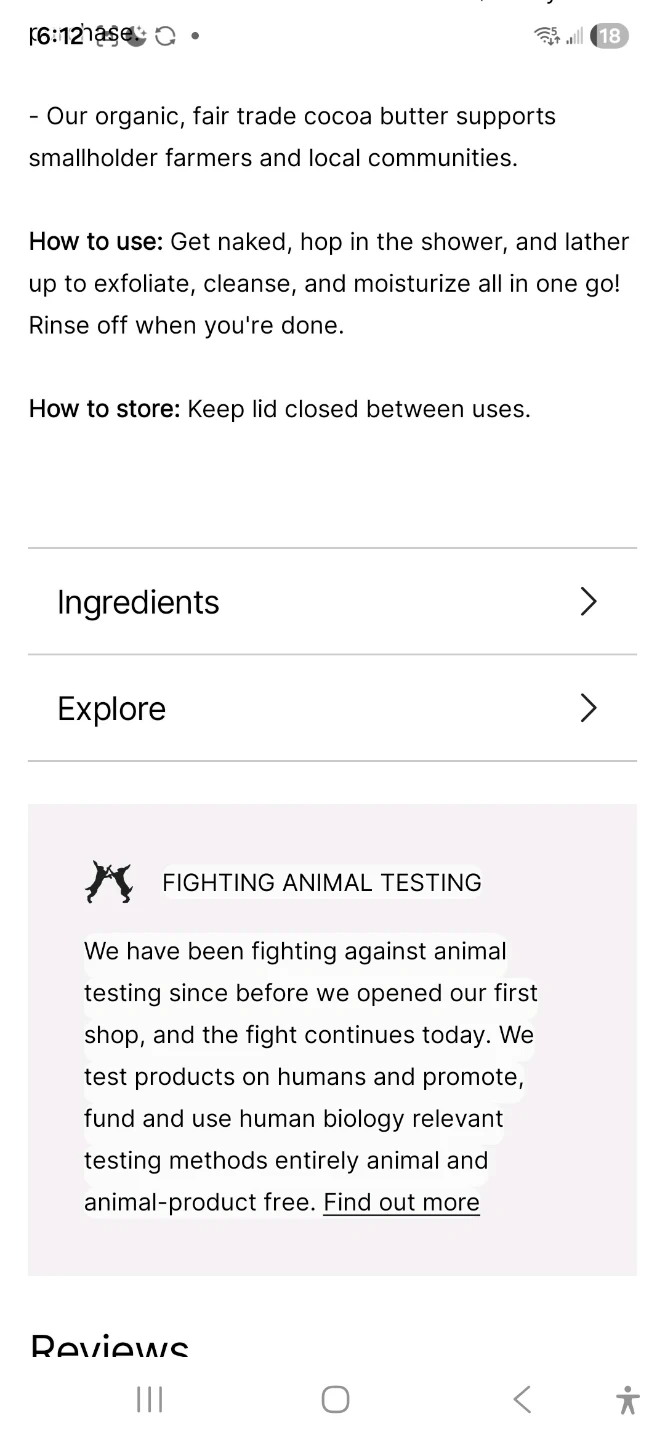Tap the status bar clock

[x=56, y=36]
